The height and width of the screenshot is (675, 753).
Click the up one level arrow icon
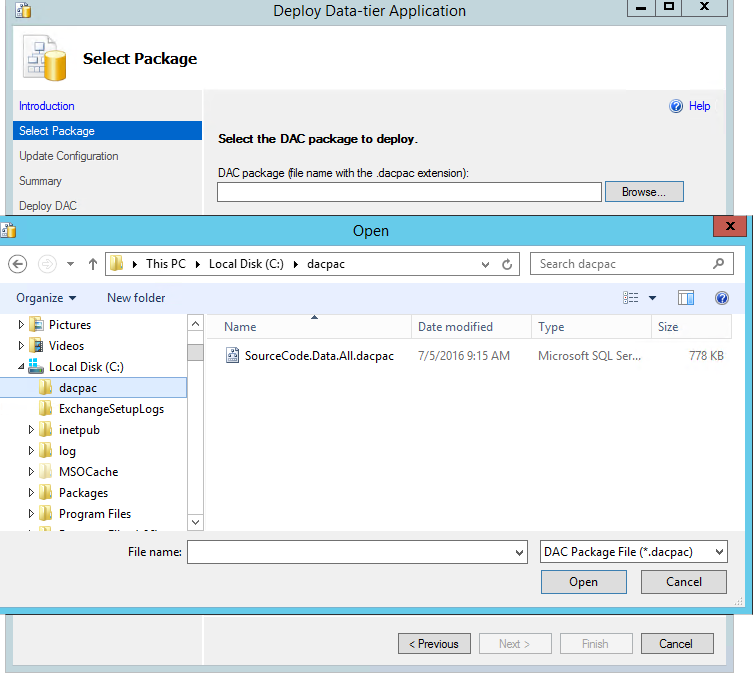(93, 264)
